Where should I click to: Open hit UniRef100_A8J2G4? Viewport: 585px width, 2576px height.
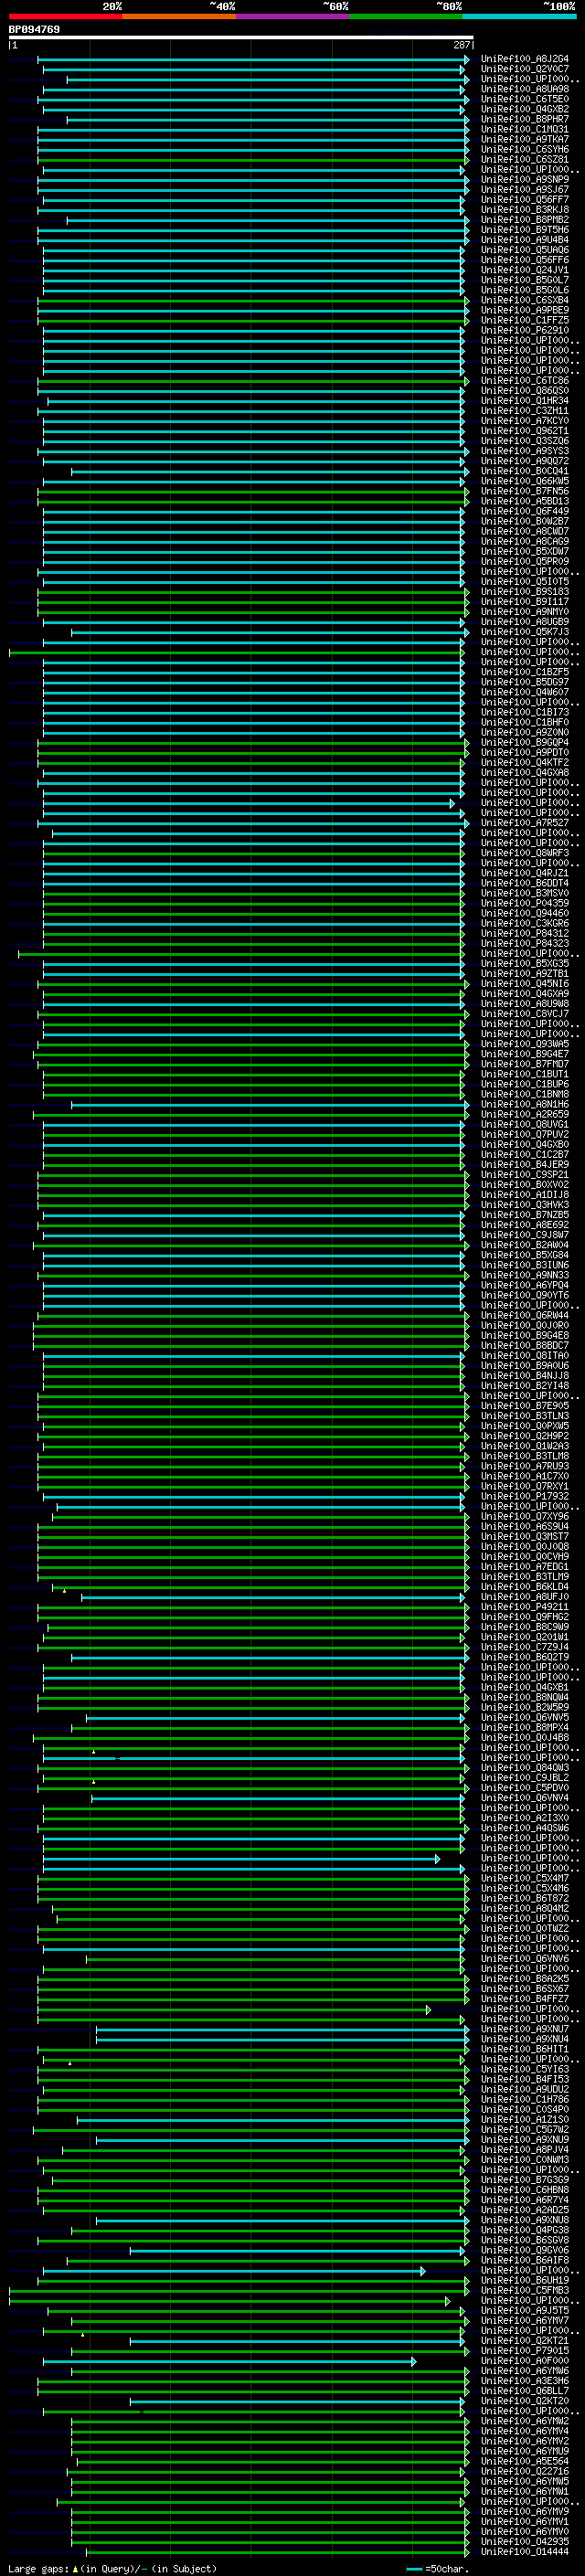[524, 59]
